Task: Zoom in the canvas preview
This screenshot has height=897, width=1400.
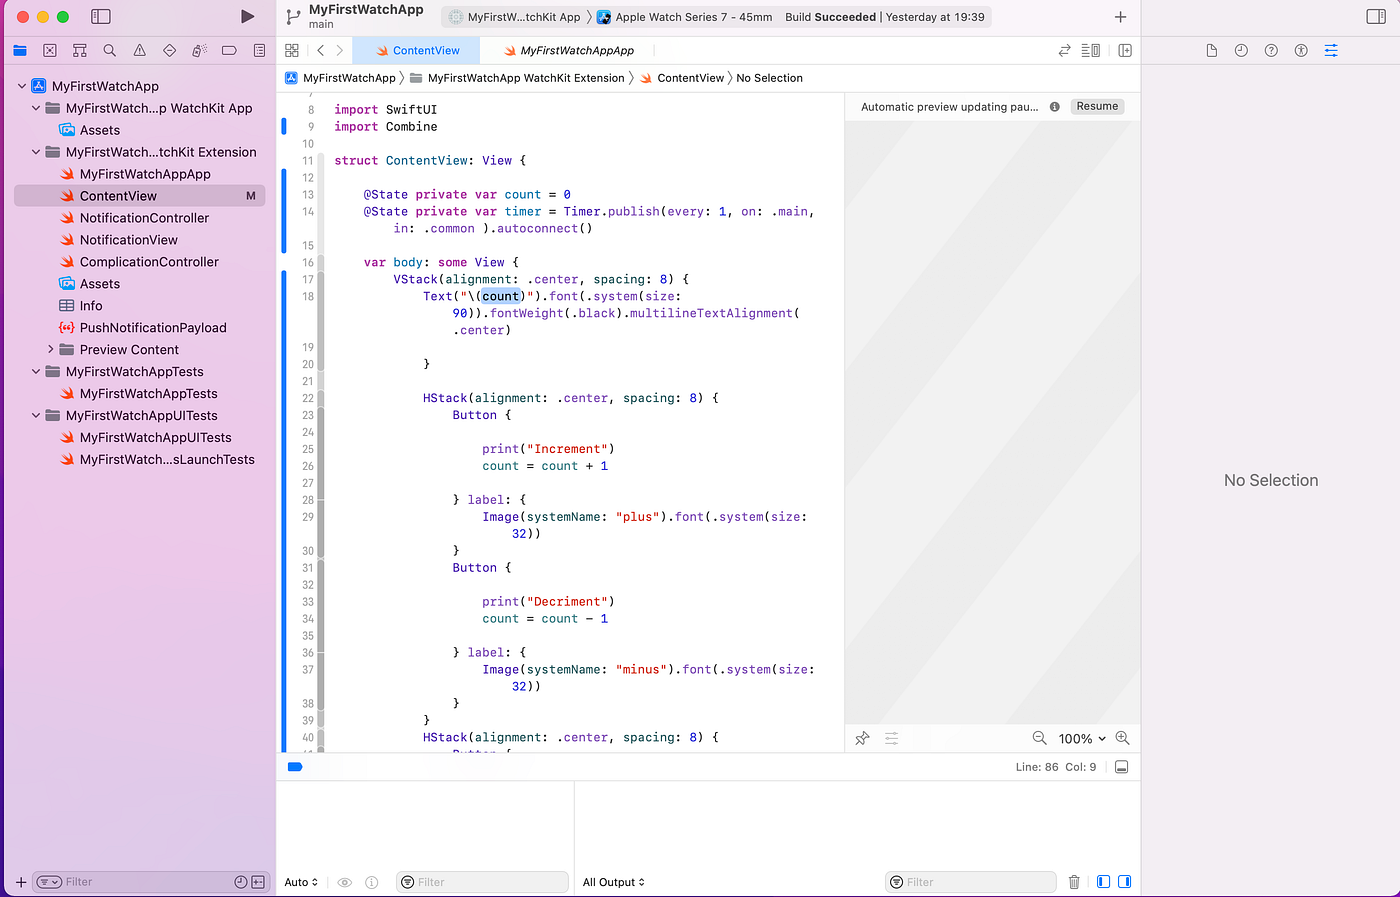Action: [x=1123, y=738]
